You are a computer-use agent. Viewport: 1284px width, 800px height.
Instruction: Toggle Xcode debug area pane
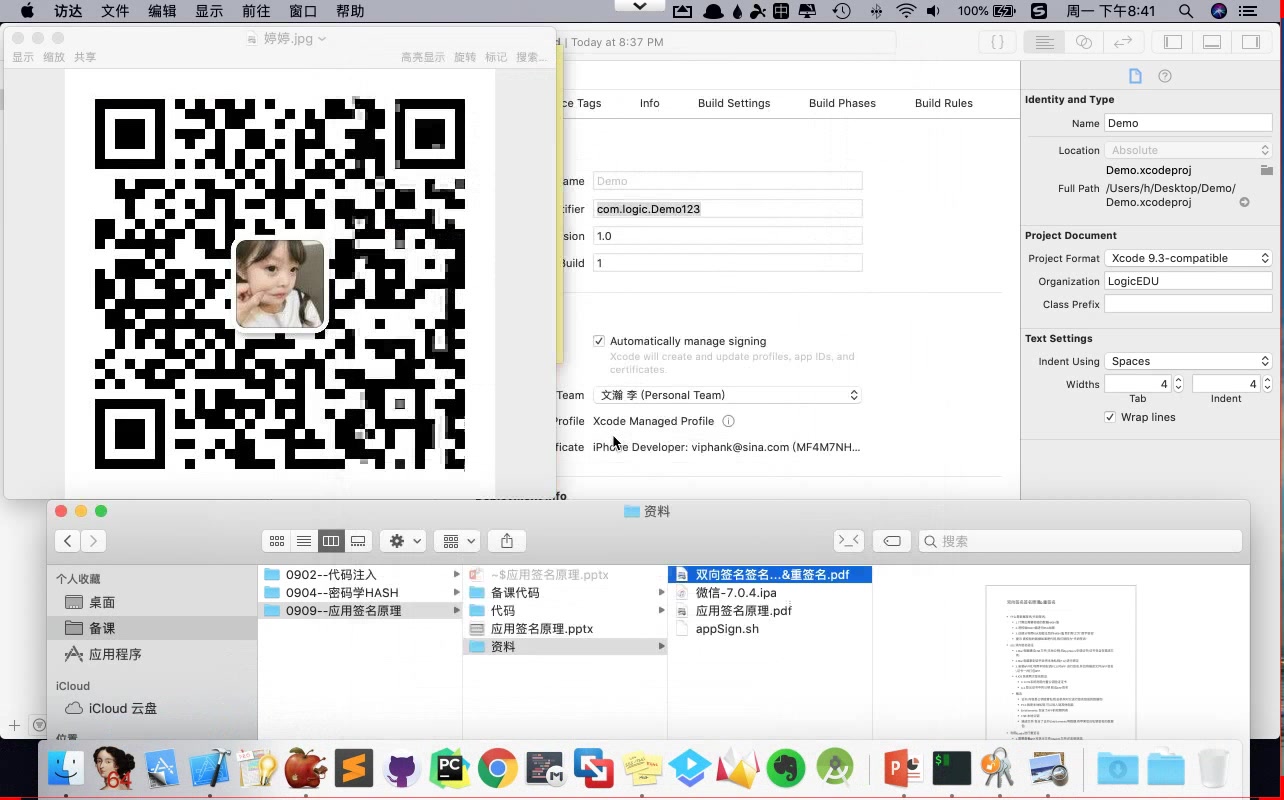pos(1212,42)
